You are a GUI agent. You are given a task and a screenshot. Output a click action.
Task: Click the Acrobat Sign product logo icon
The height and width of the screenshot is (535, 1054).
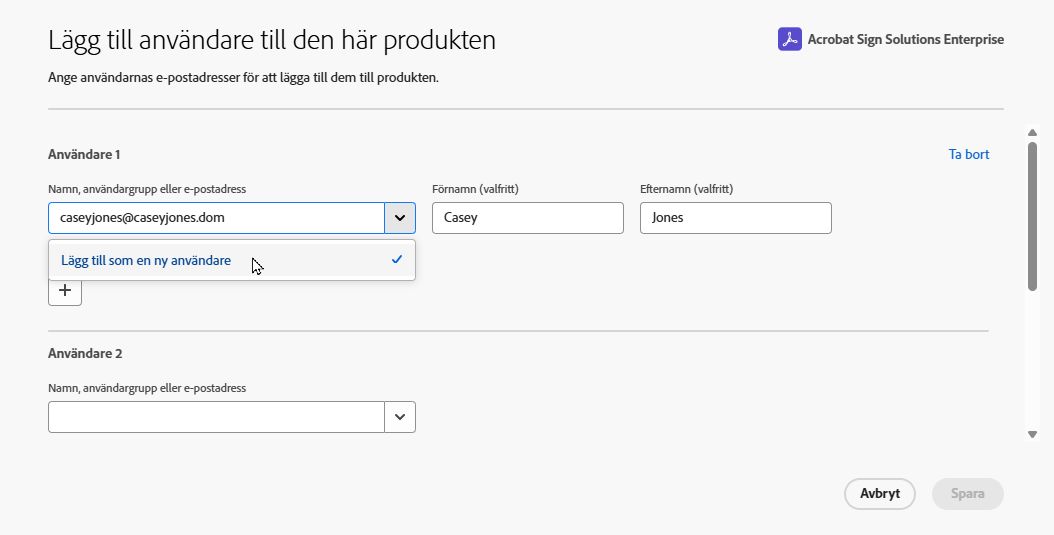click(x=790, y=39)
